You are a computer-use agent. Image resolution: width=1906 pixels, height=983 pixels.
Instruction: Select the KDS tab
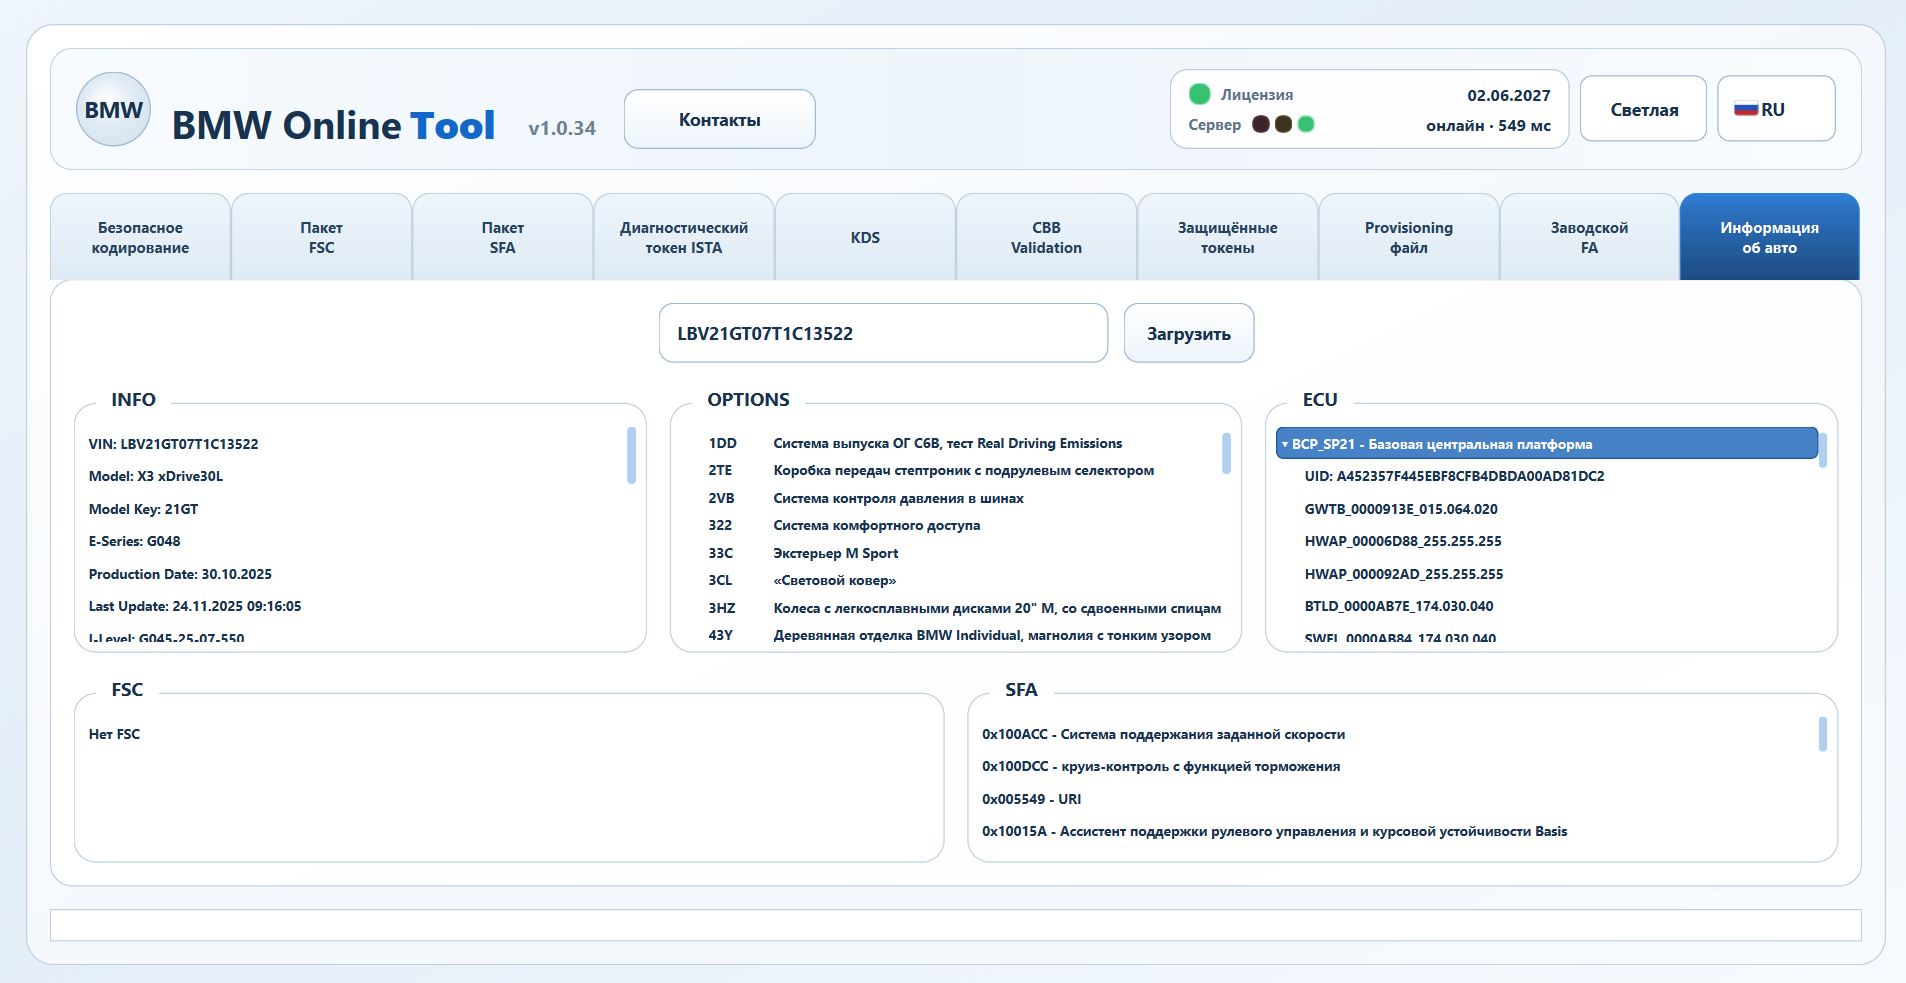click(x=865, y=238)
